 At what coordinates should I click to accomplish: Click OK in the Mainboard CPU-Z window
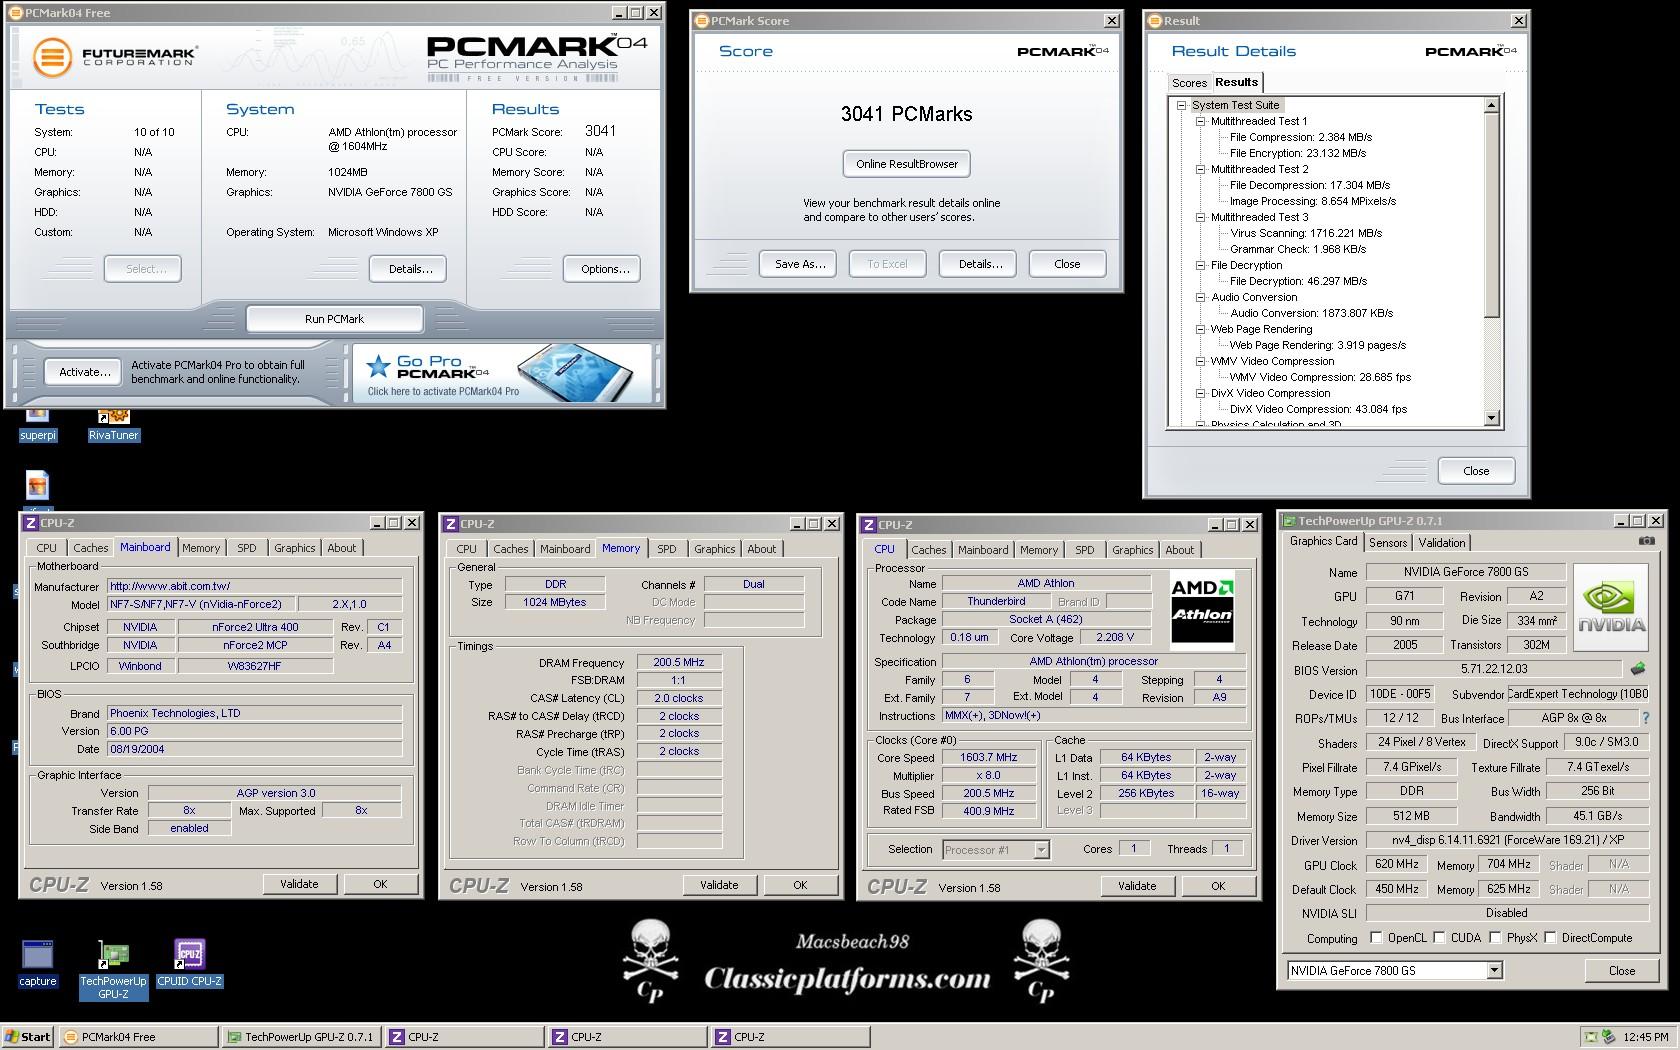[x=380, y=884]
